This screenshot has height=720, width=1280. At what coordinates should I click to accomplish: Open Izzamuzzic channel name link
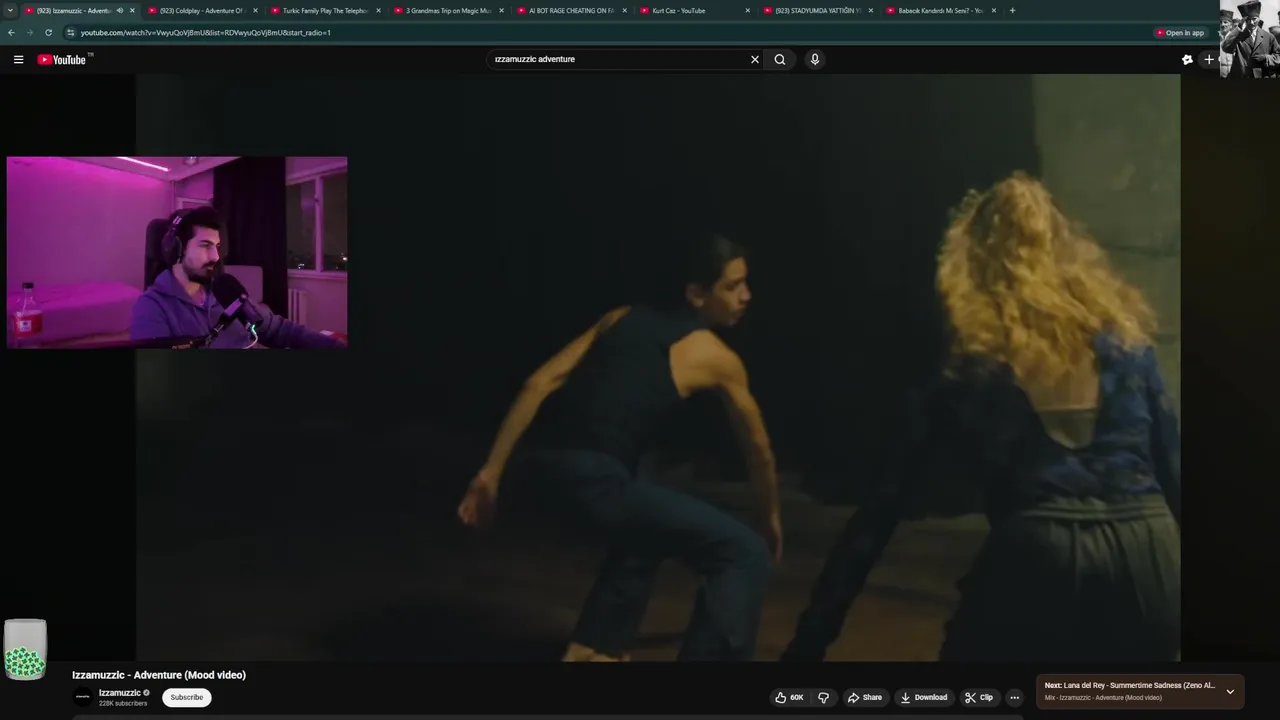120,692
